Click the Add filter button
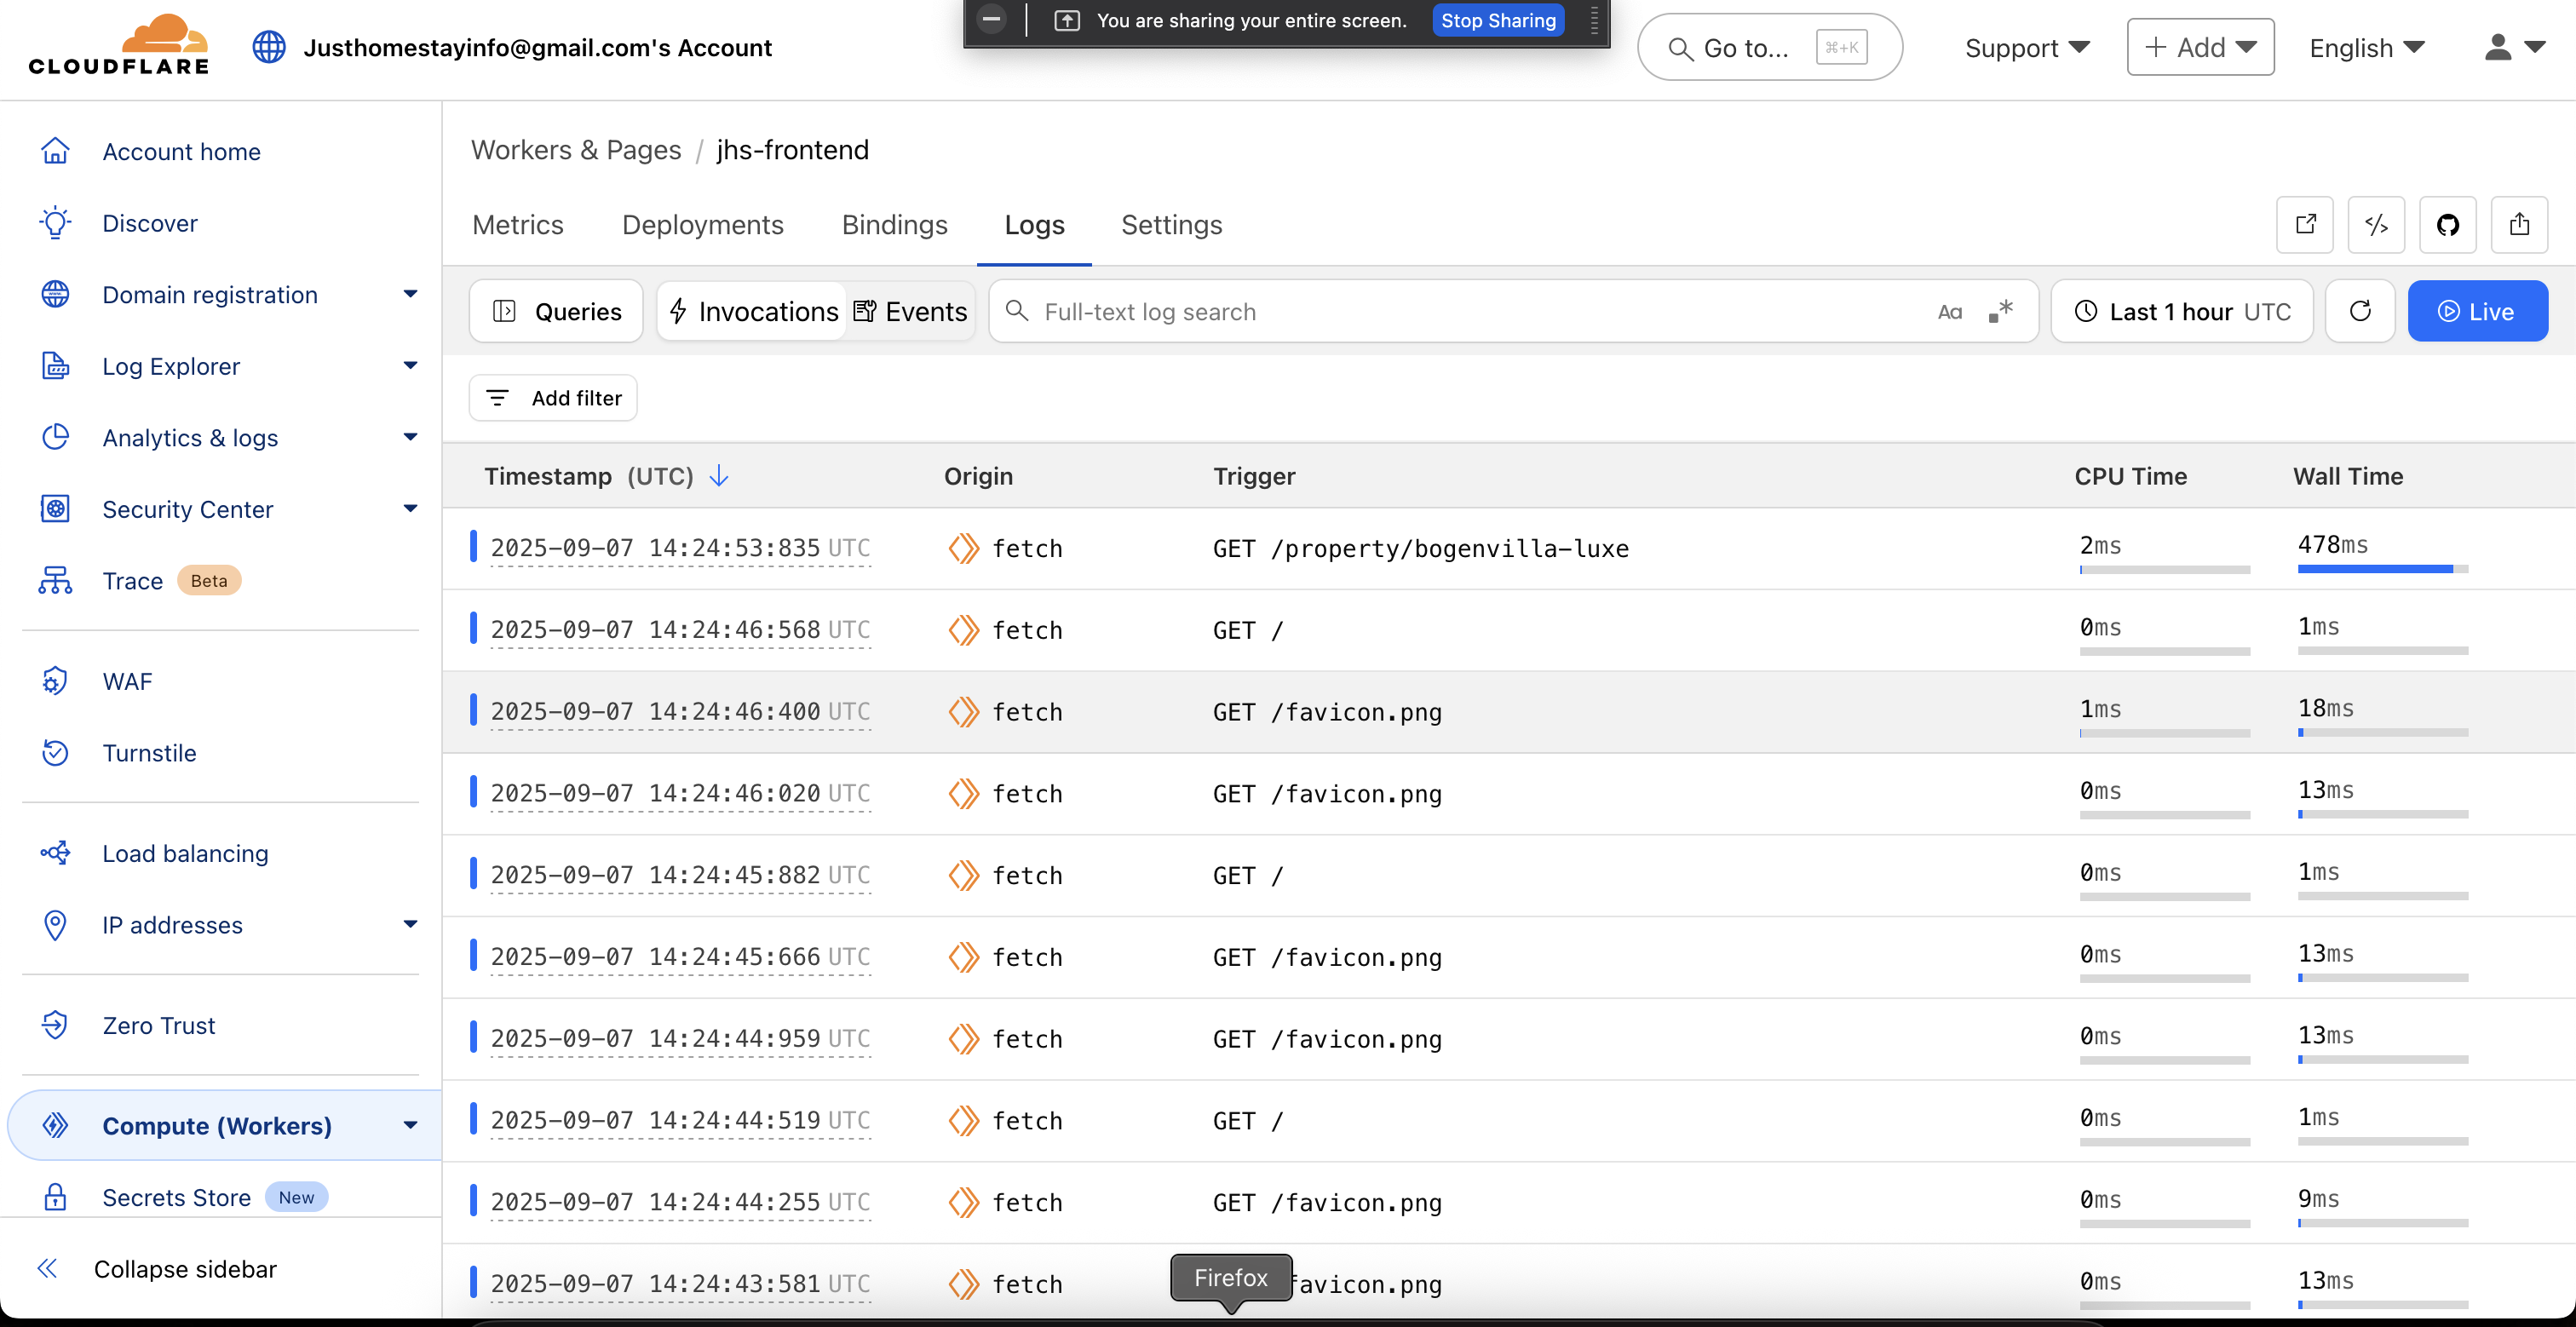 [x=553, y=398]
